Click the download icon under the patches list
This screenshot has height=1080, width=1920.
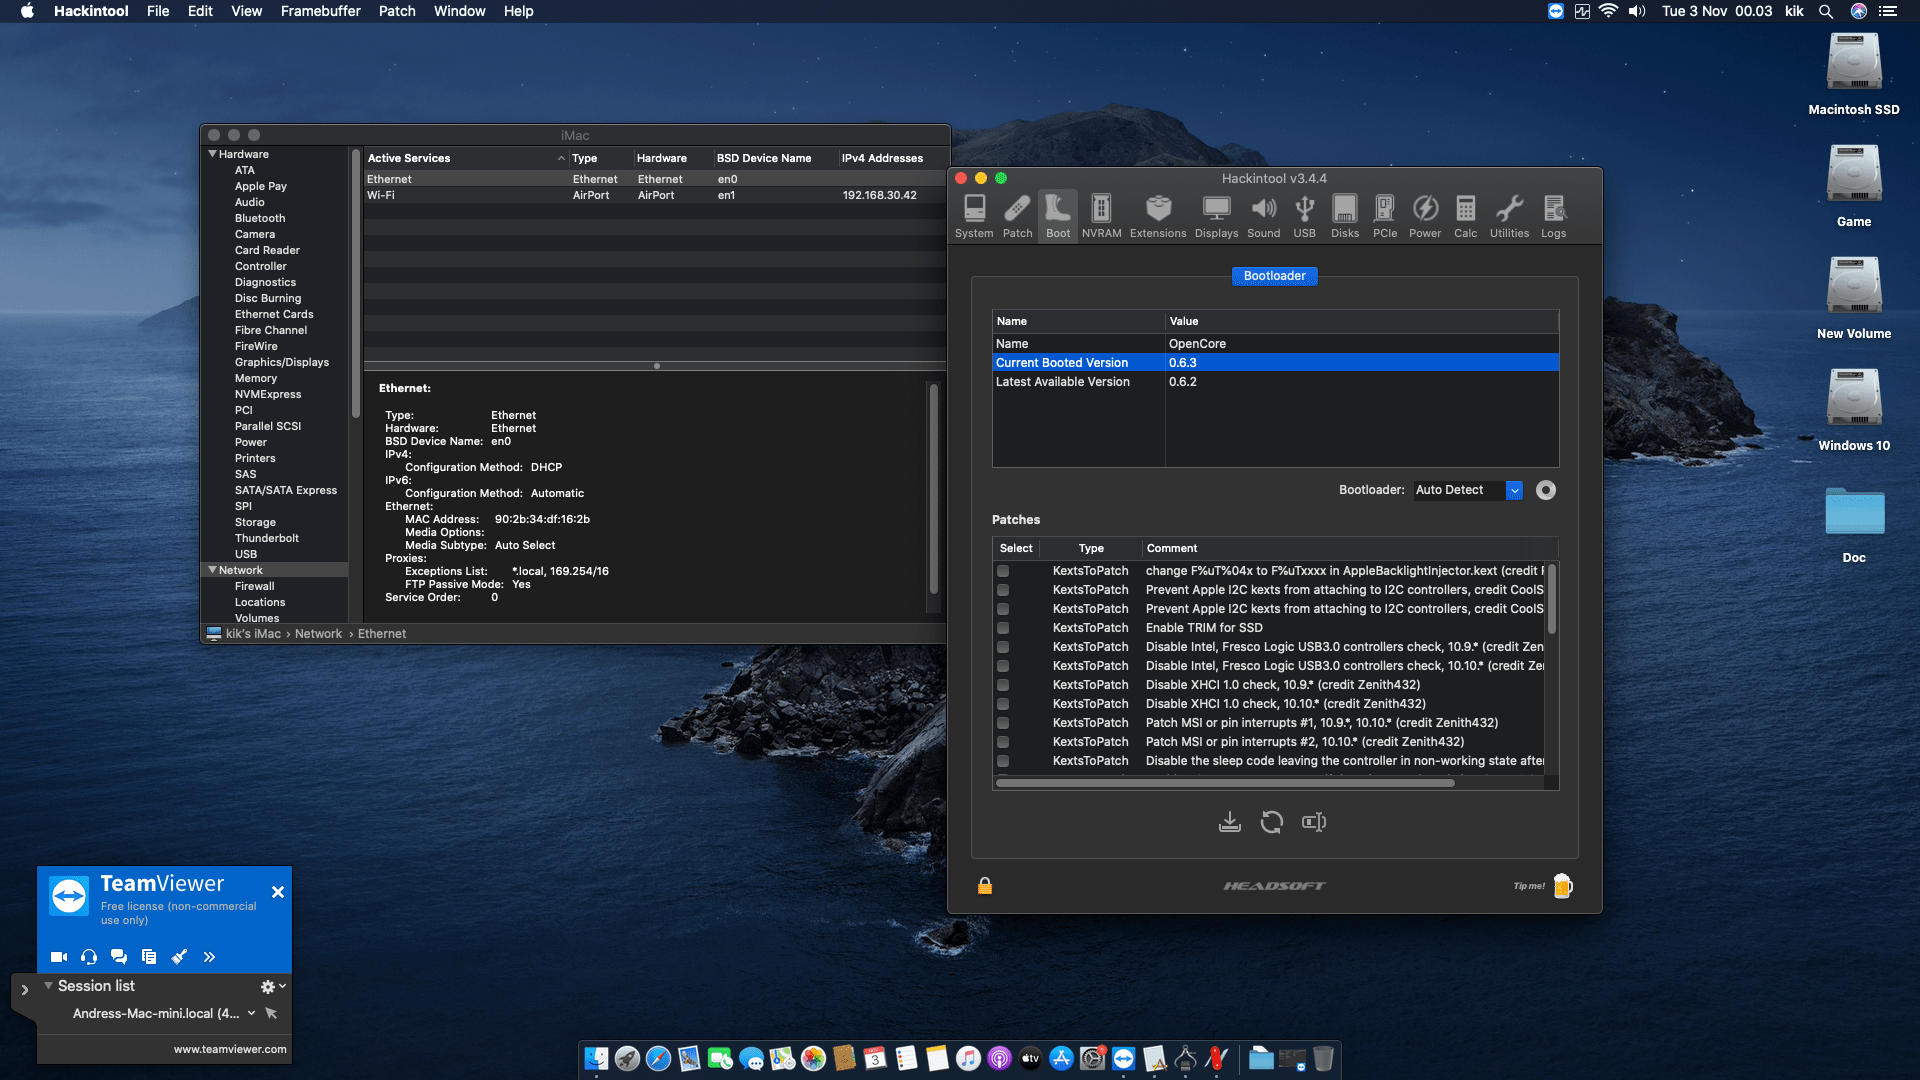[x=1230, y=822]
